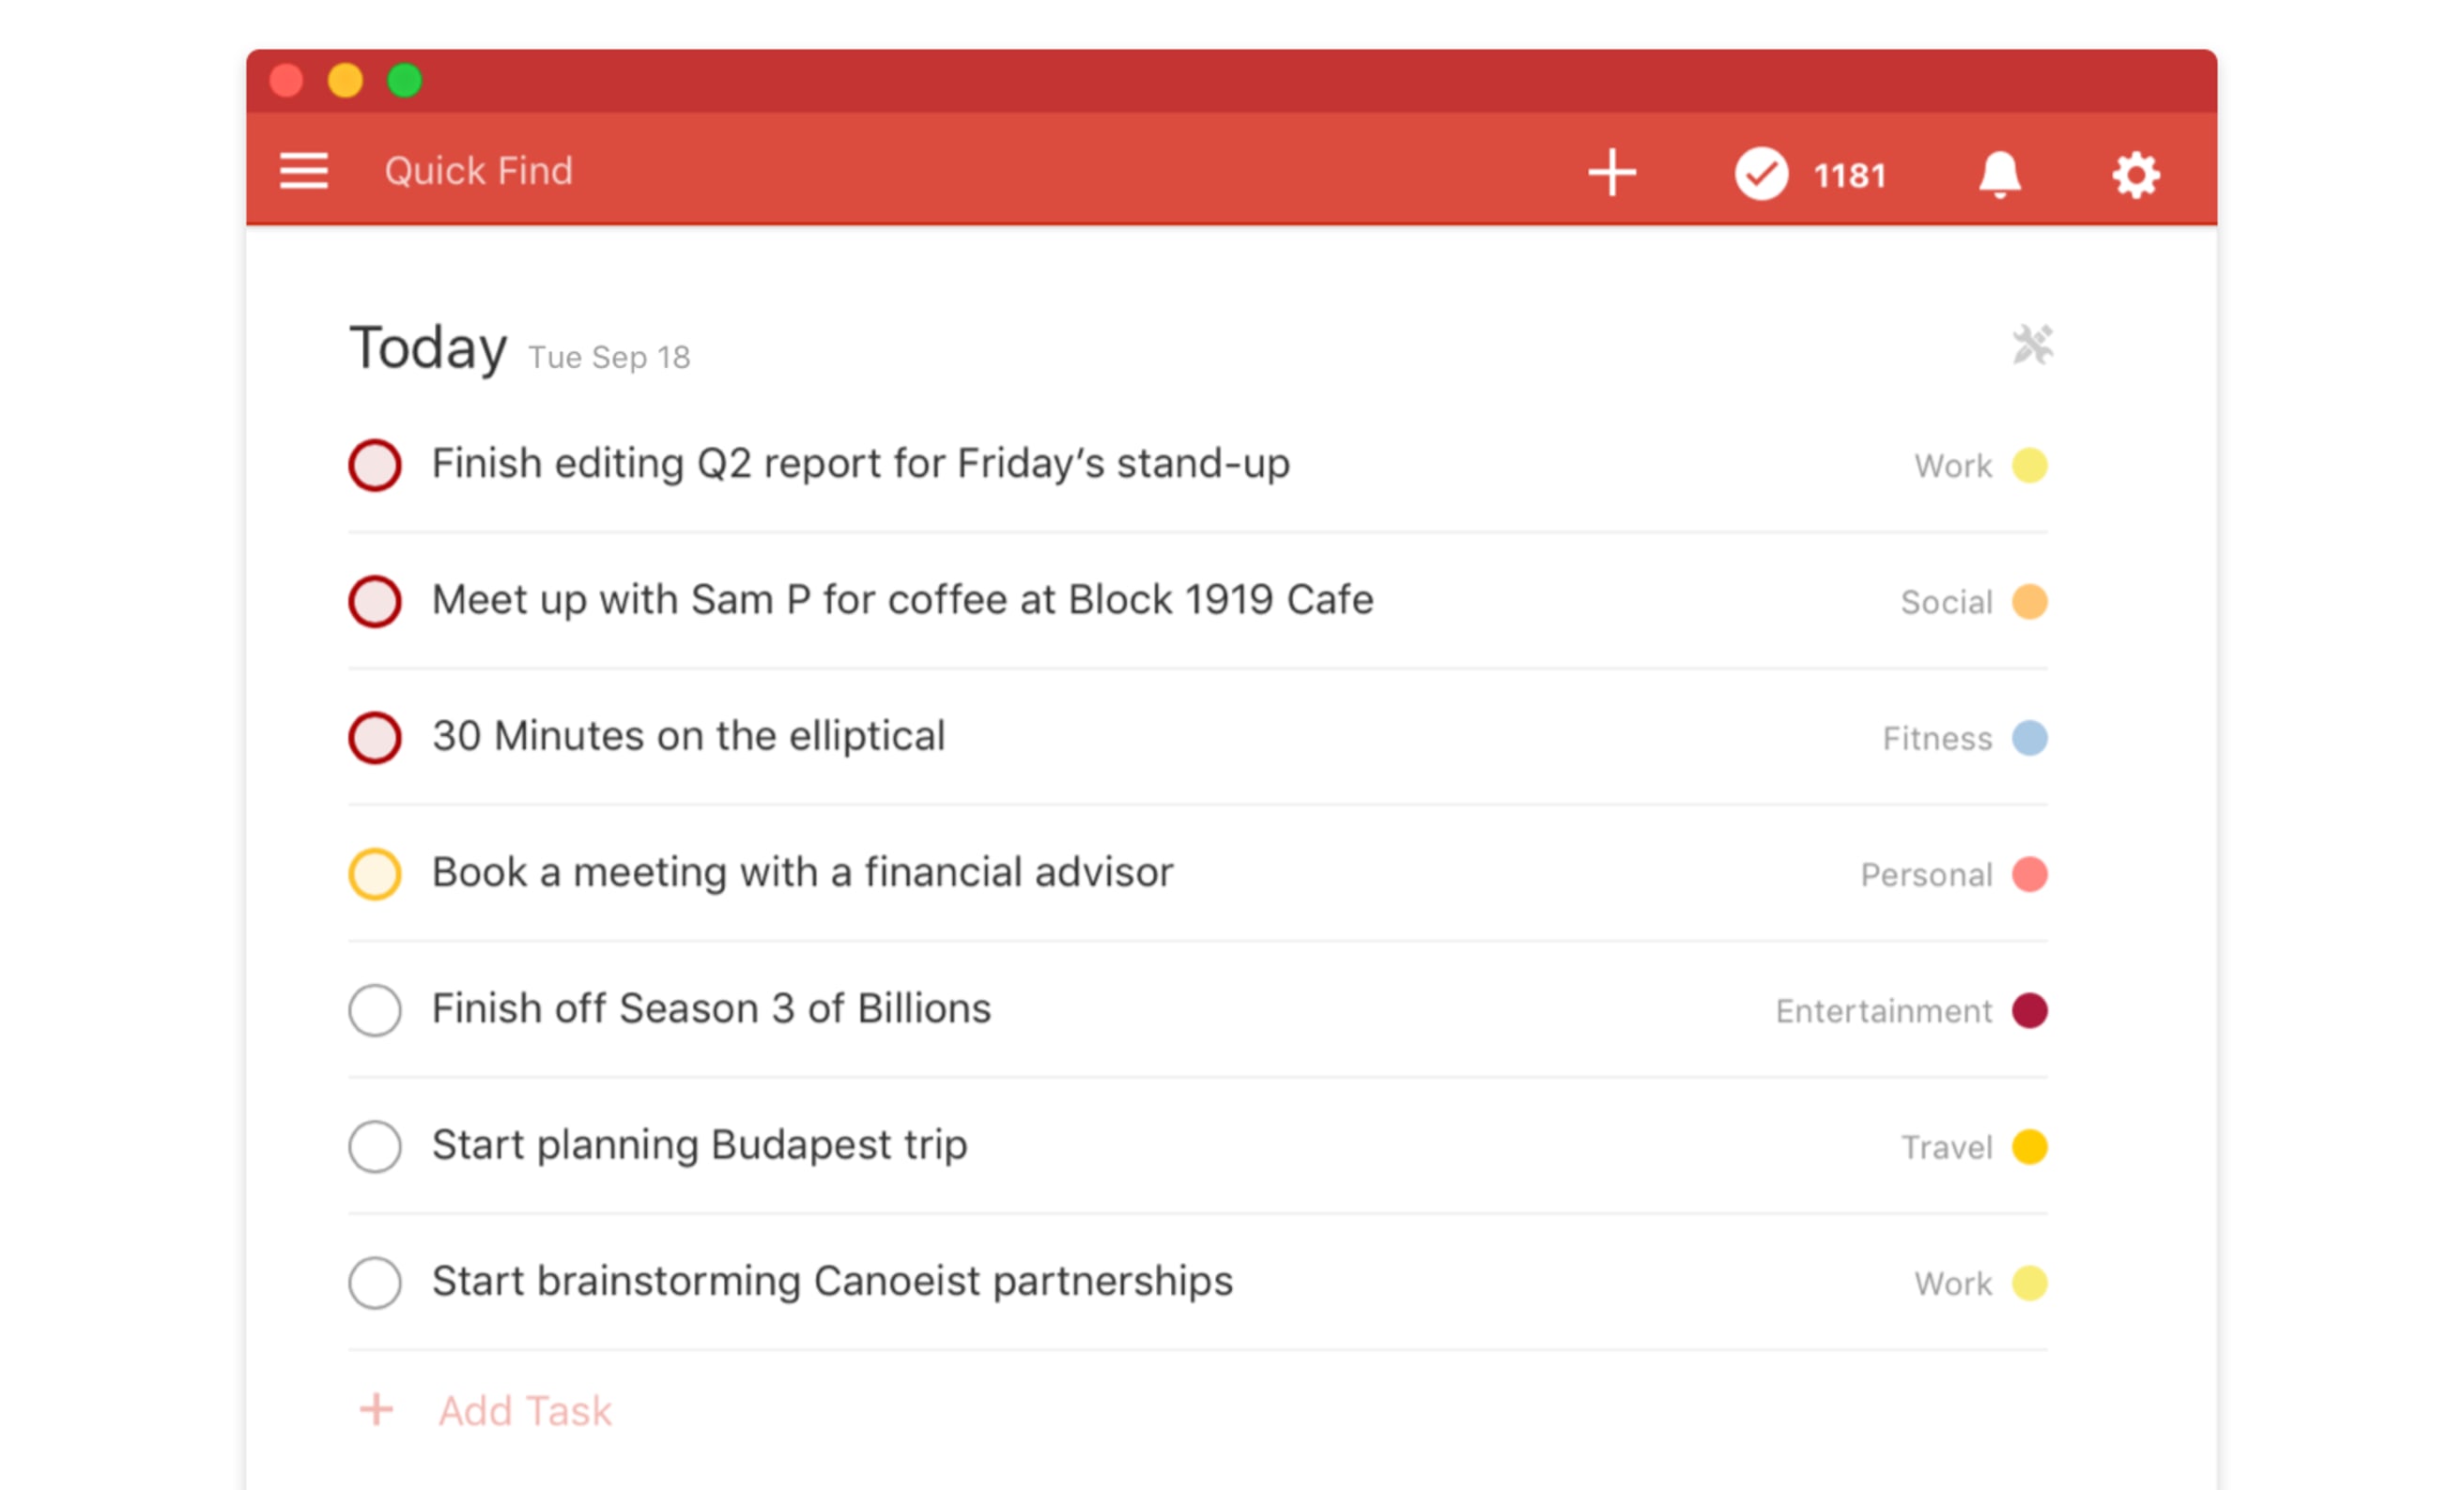Click salmon Personal project dot
The image size is (2464, 1490).
[2029, 873]
